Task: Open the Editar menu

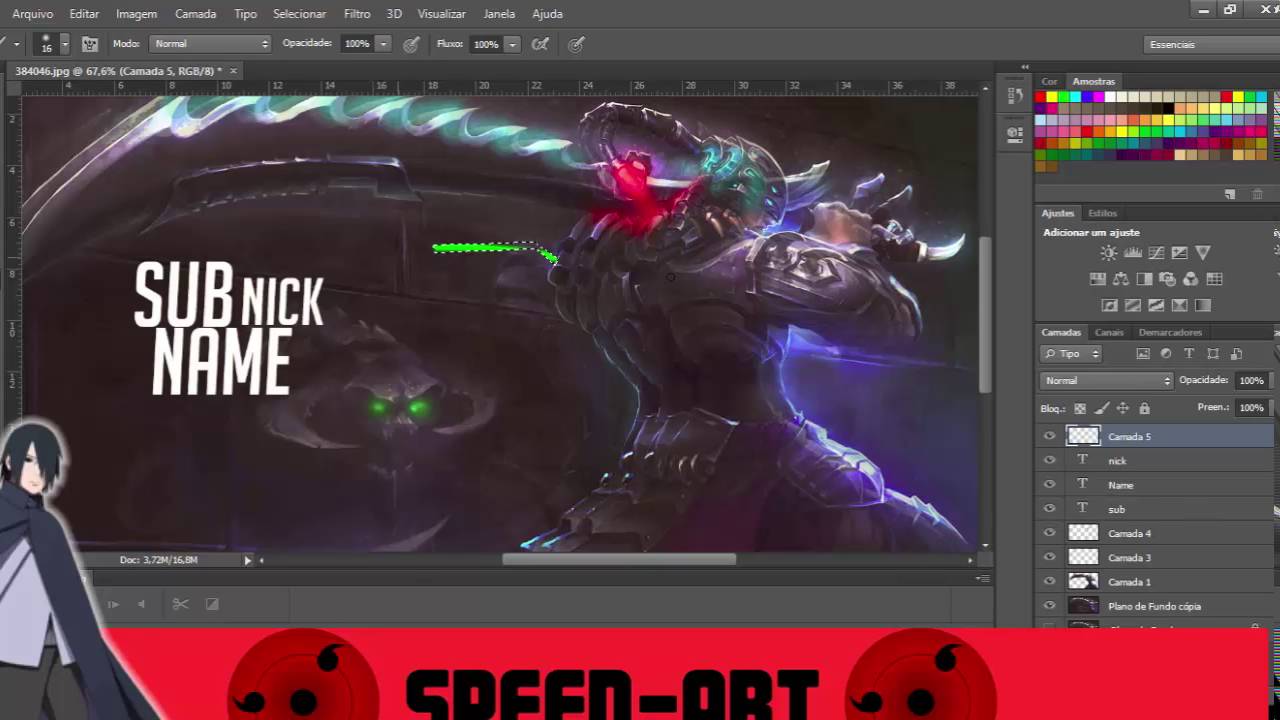Action: pos(84,14)
